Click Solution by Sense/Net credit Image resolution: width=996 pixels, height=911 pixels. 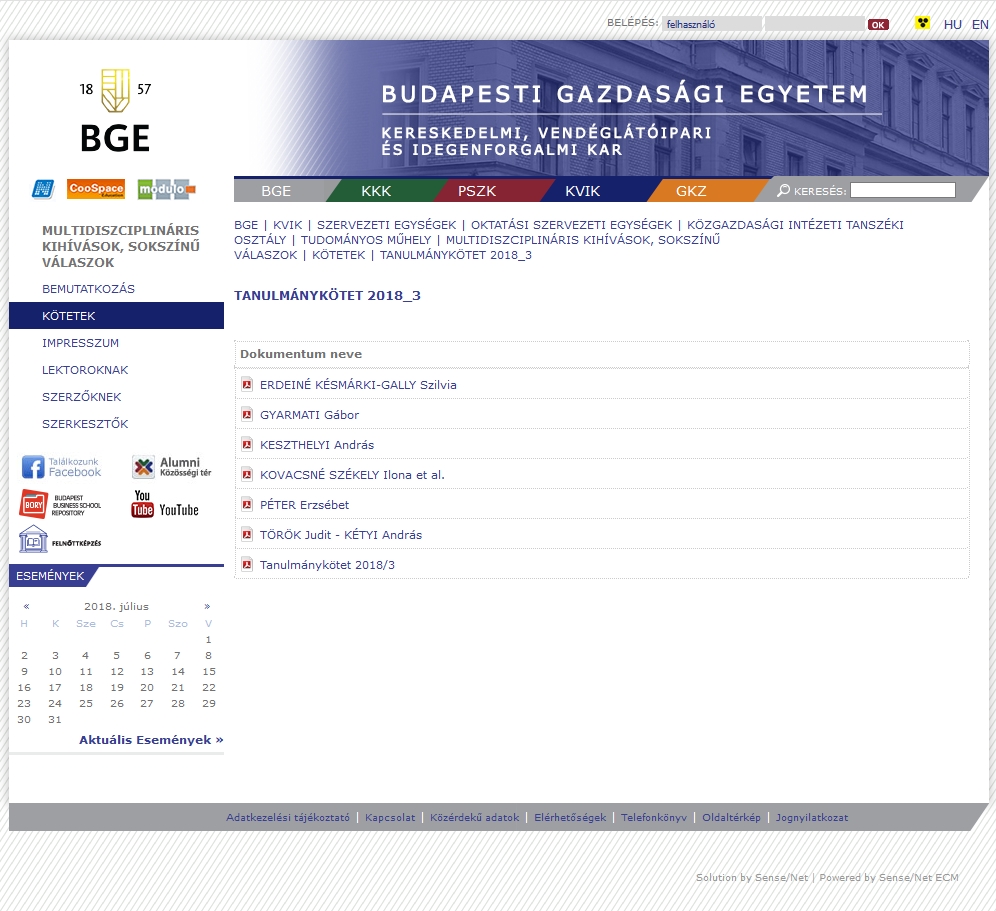[752, 877]
